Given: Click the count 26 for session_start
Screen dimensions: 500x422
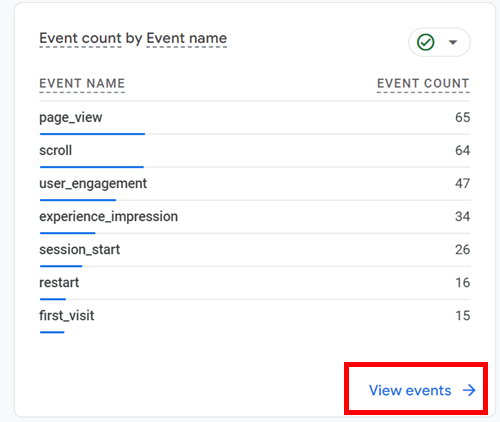Looking at the screenshot, I should point(463,250).
